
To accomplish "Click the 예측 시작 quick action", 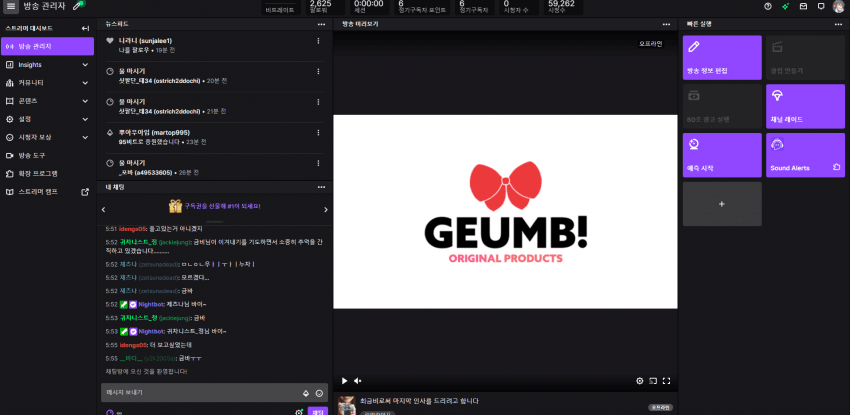I will [x=722, y=155].
